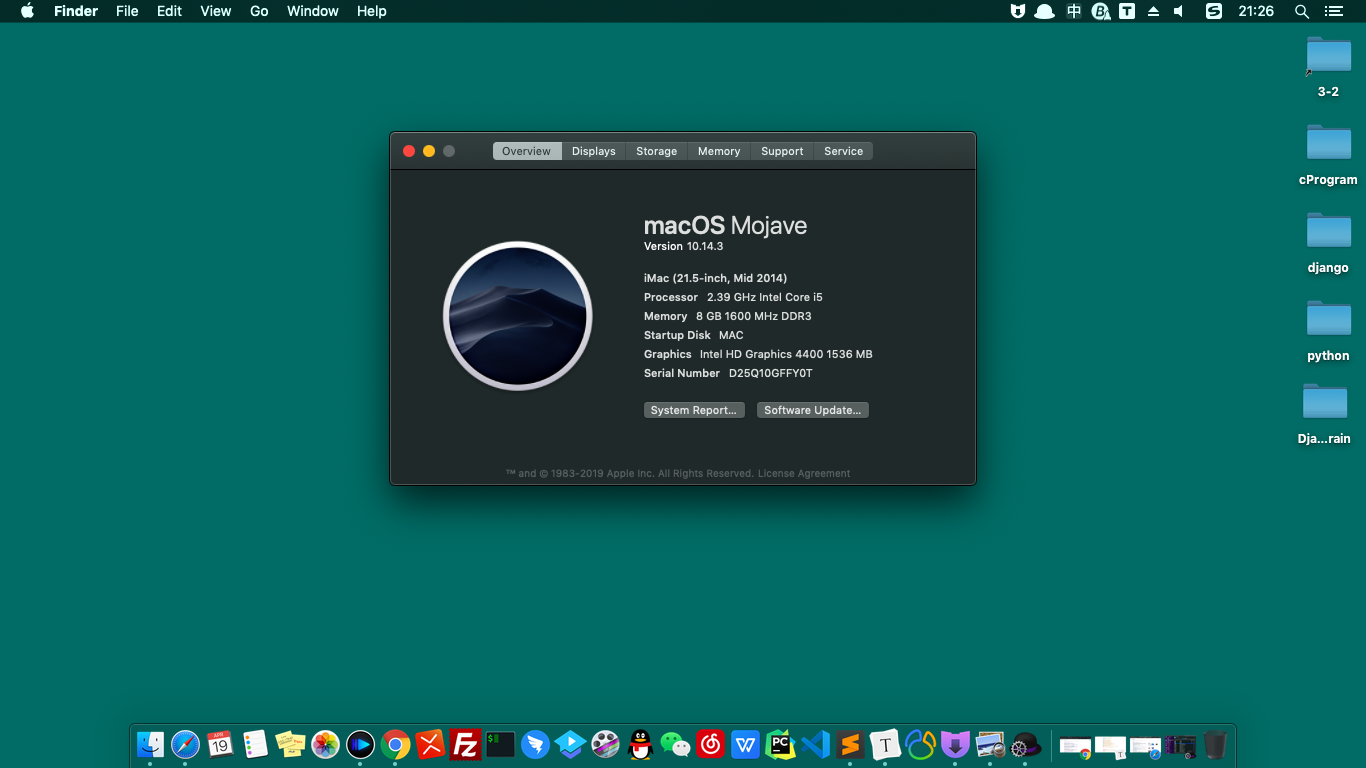Open Sublime Text from the Dock
This screenshot has width=1366, height=768.
[850, 745]
